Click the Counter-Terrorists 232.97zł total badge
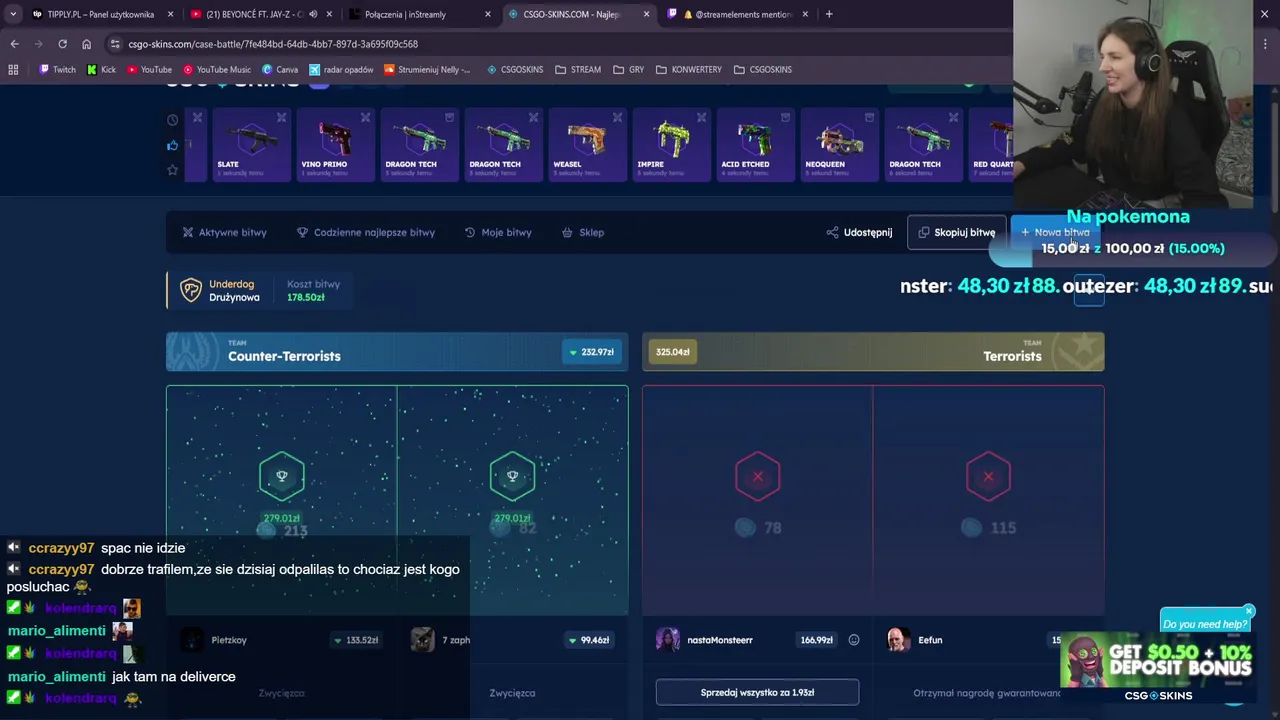1280x720 pixels. 591,352
